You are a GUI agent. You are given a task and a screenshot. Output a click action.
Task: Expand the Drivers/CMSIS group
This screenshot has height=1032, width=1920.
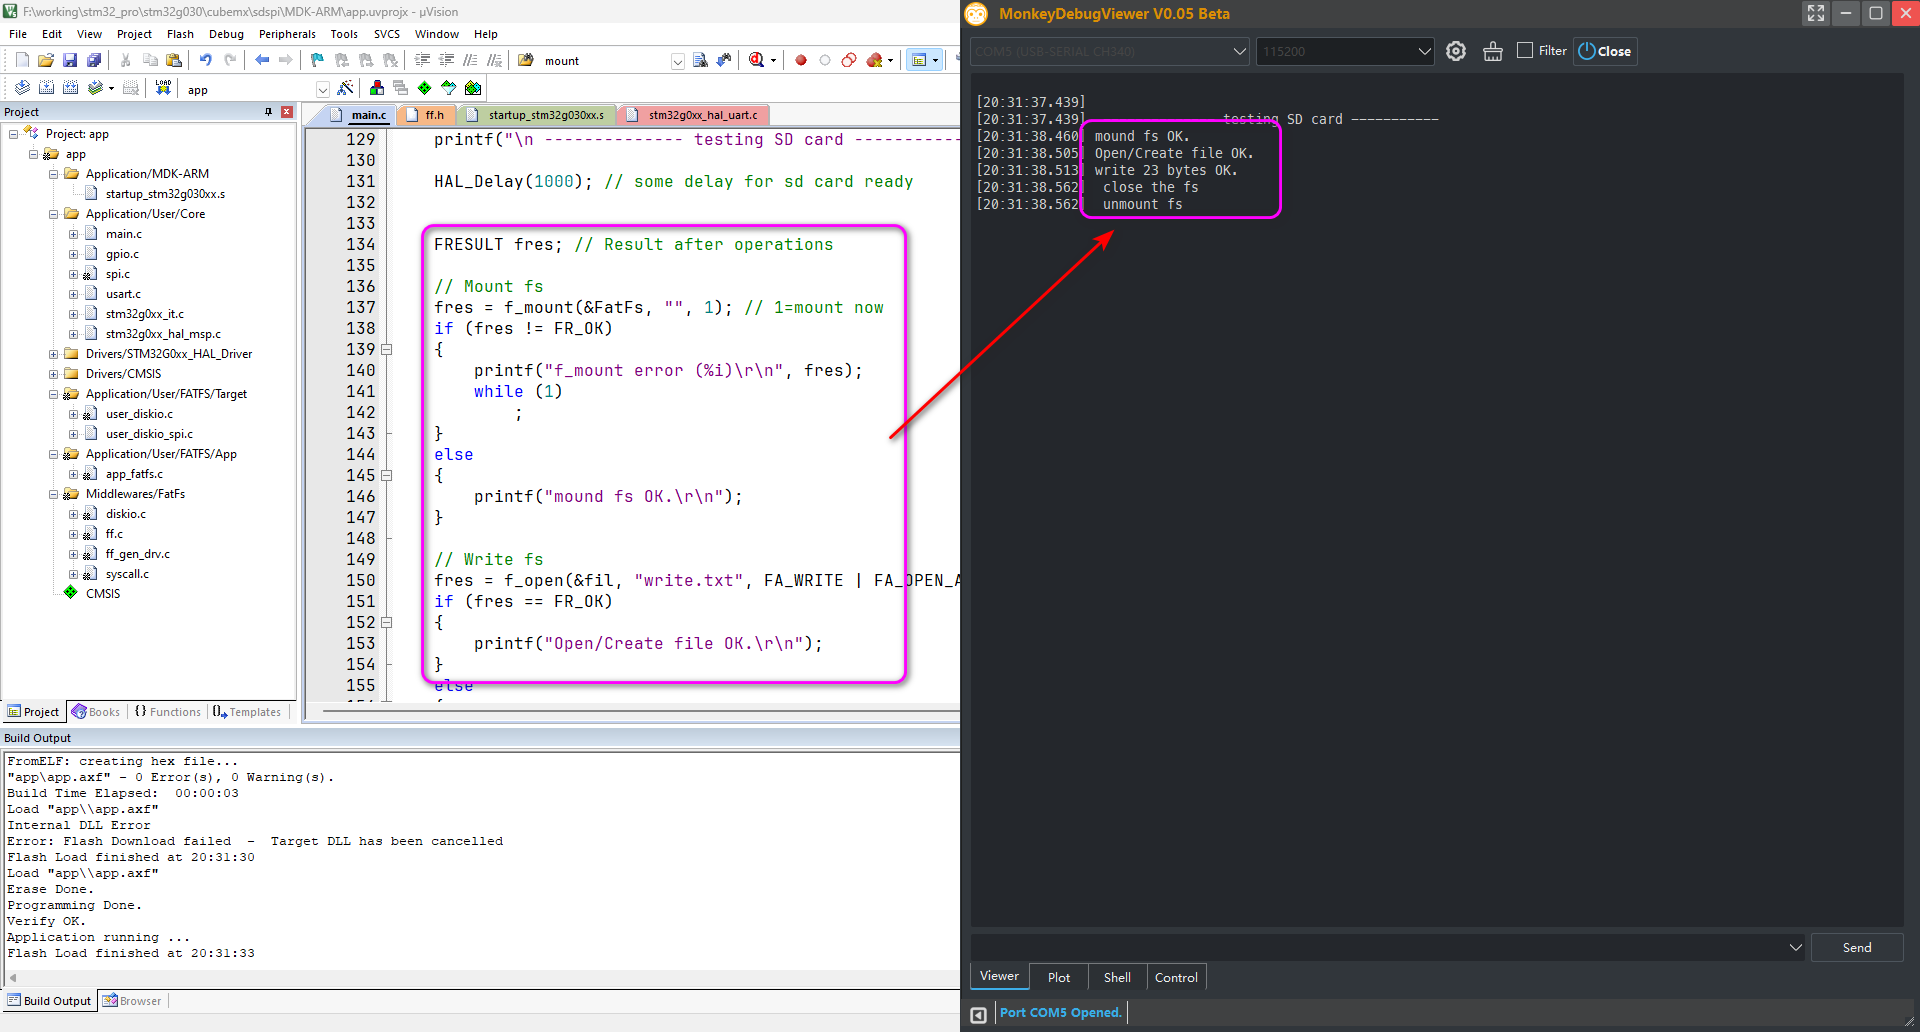coord(54,374)
